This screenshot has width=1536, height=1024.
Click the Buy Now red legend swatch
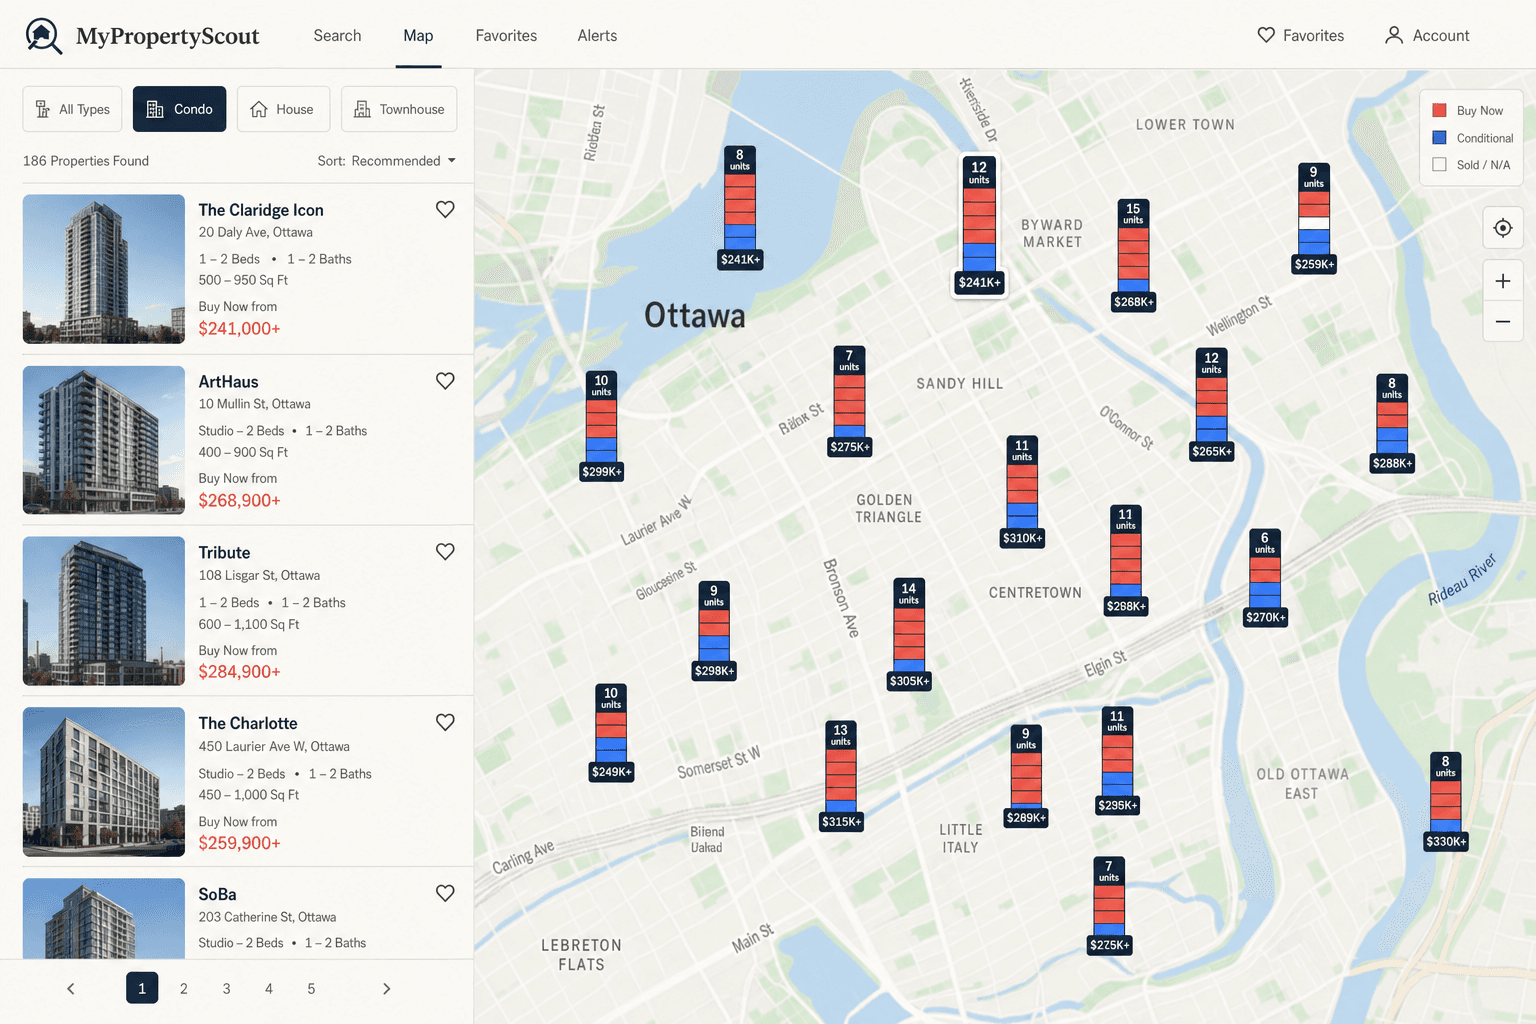pyautogui.click(x=1440, y=111)
